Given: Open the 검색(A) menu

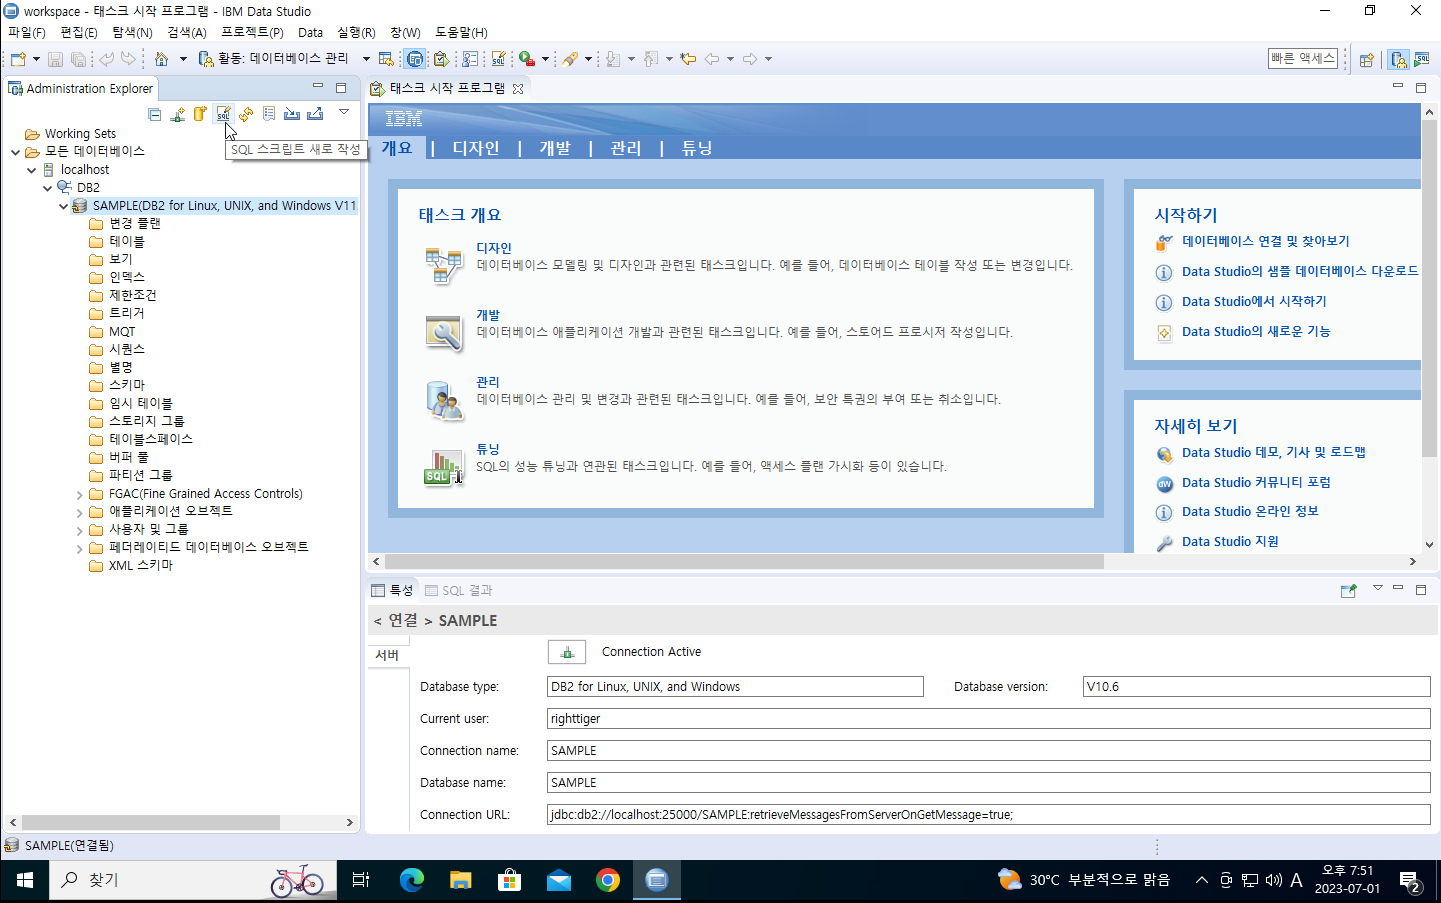Looking at the screenshot, I should coord(187,32).
